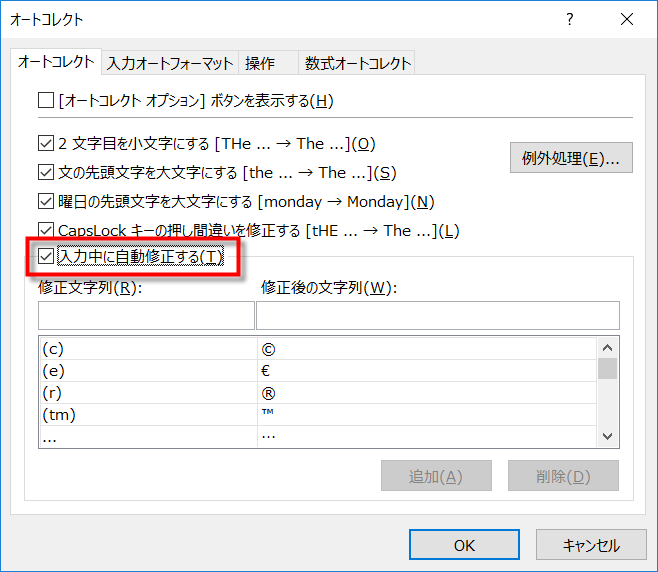Switch to the 入力オートフォーマット tab
Screen dimensions: 658x572
pos(170,63)
